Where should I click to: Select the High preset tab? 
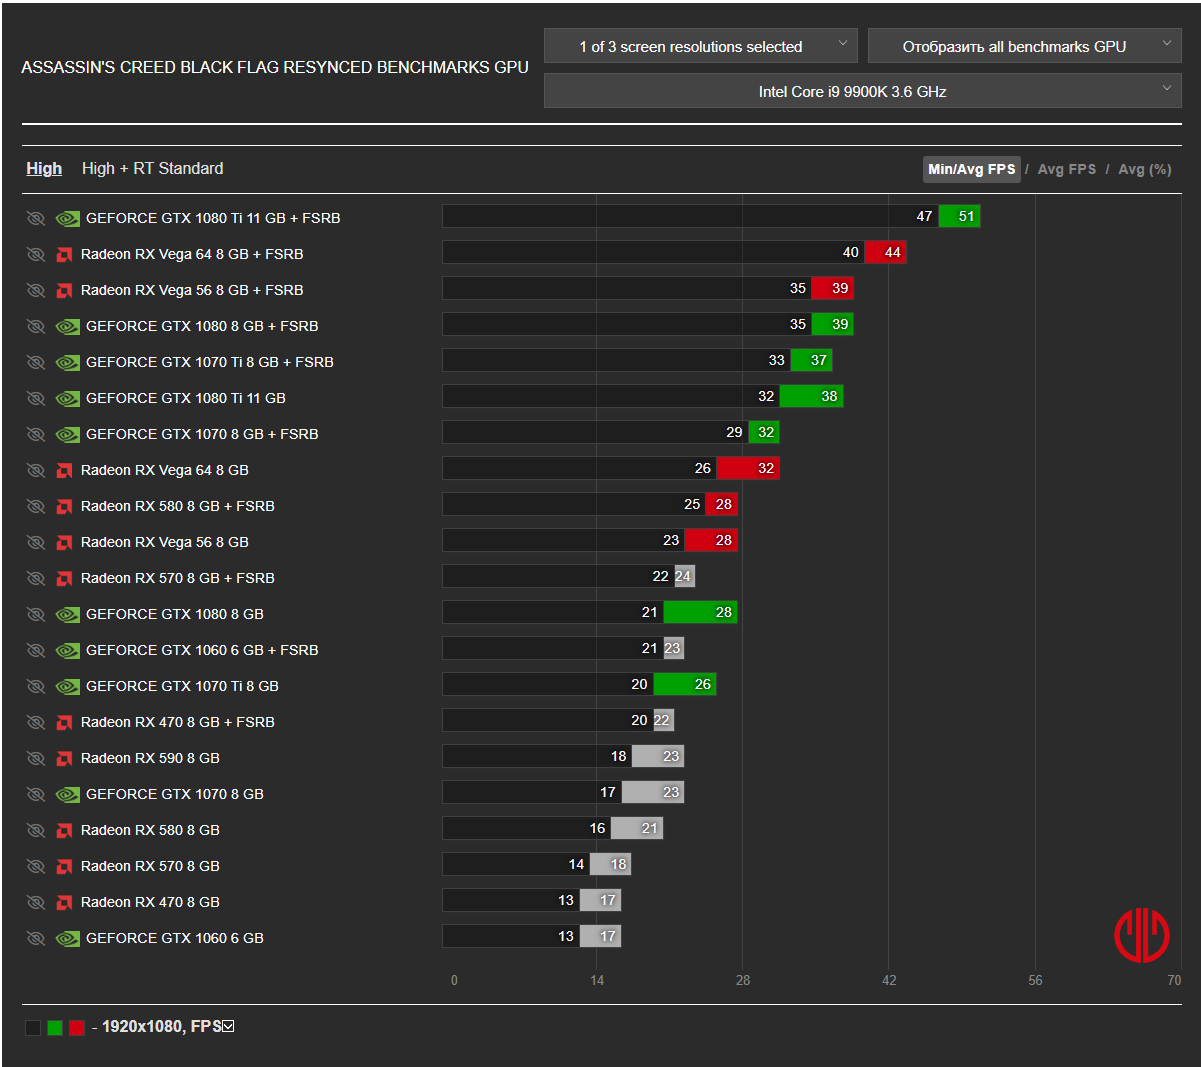(44, 168)
